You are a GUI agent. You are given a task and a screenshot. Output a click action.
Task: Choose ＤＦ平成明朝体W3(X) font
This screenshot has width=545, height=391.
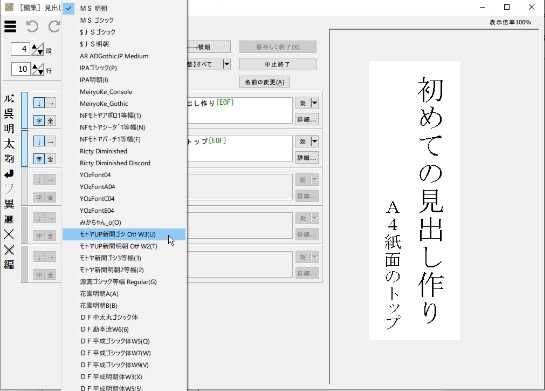click(x=124, y=377)
